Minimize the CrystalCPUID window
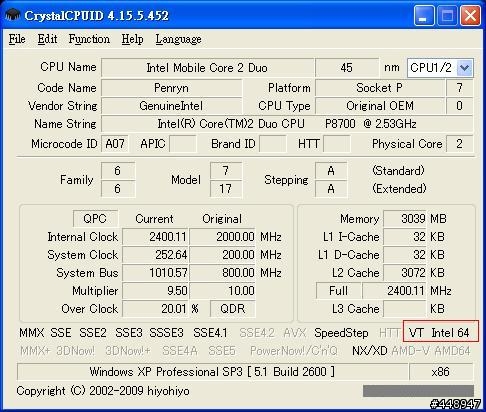Image resolution: width=486 pixels, height=412 pixels. click(424, 15)
